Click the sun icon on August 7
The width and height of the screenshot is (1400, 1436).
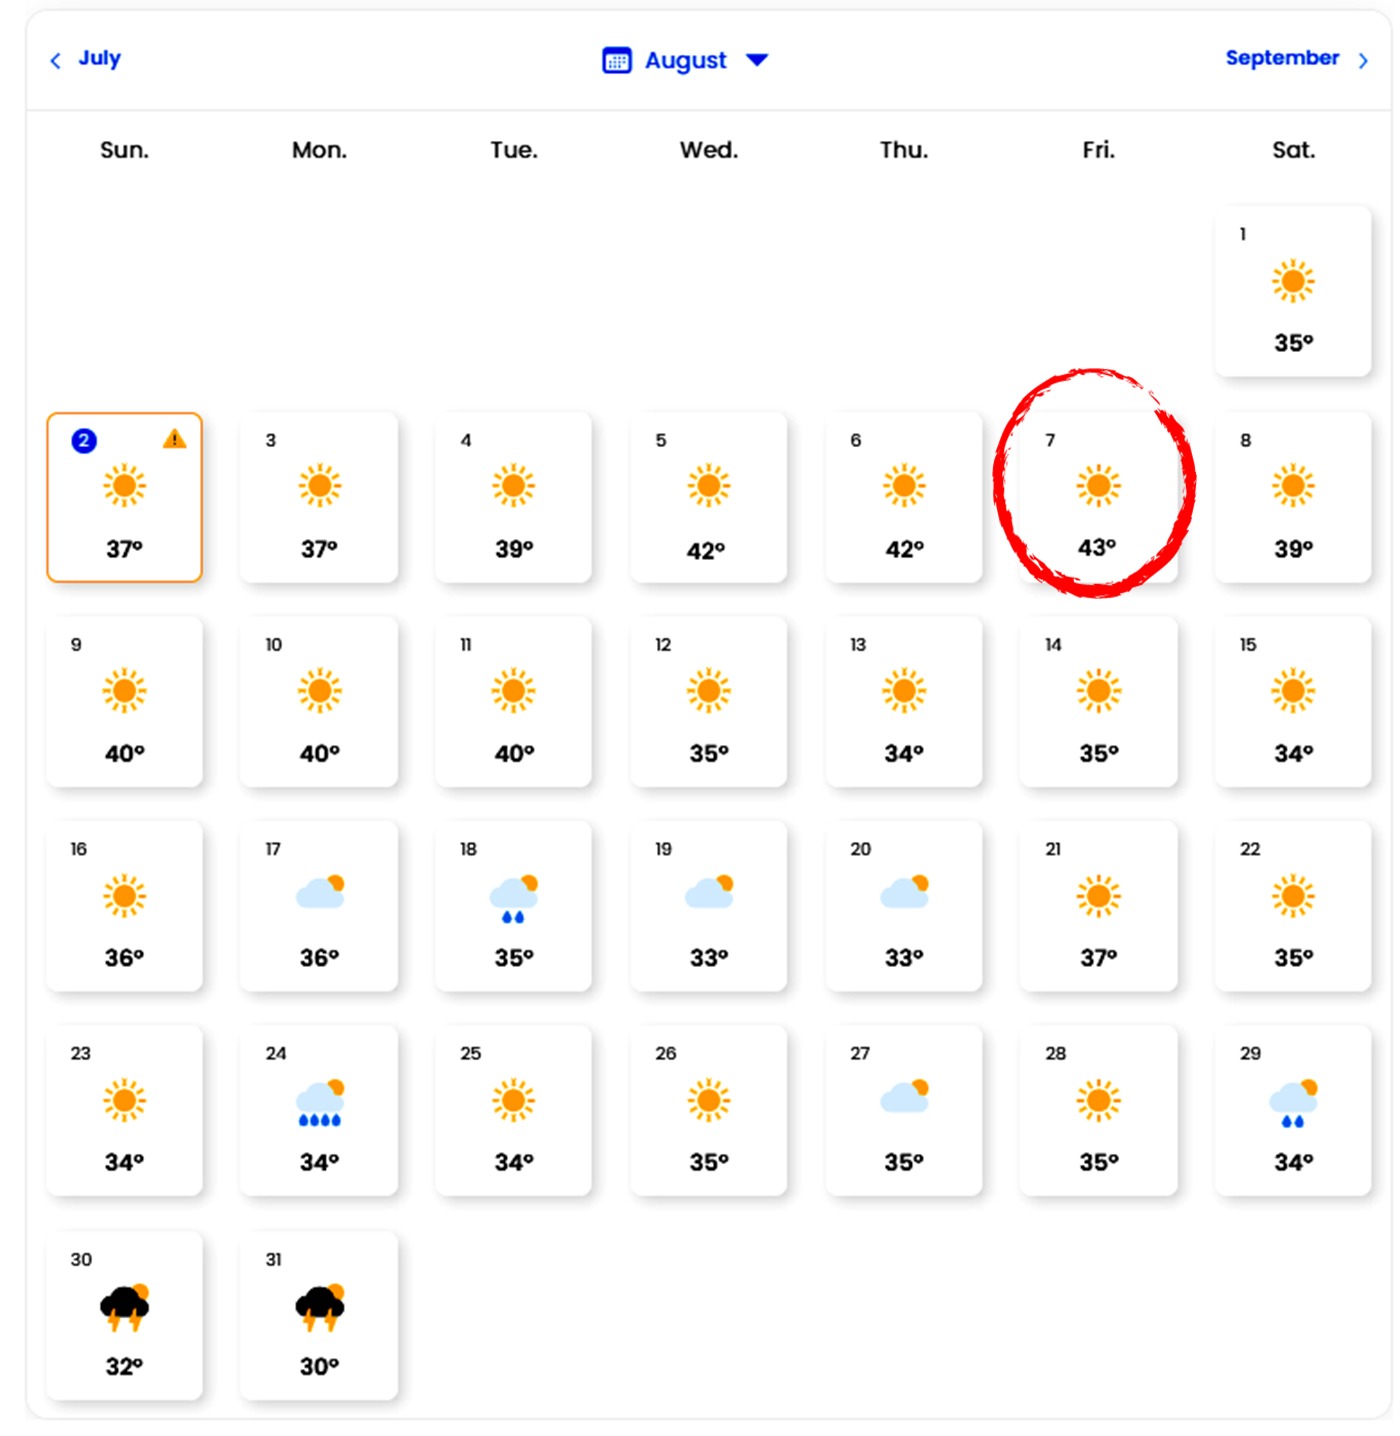click(1098, 486)
